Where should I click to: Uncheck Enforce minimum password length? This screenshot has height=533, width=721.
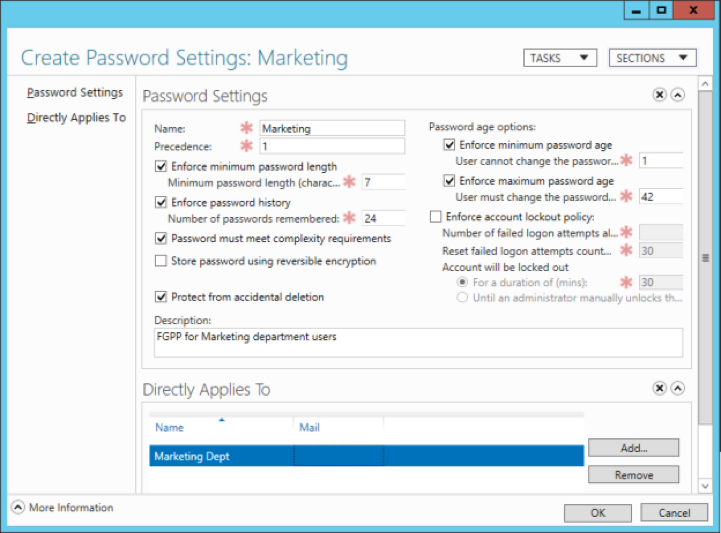(162, 167)
